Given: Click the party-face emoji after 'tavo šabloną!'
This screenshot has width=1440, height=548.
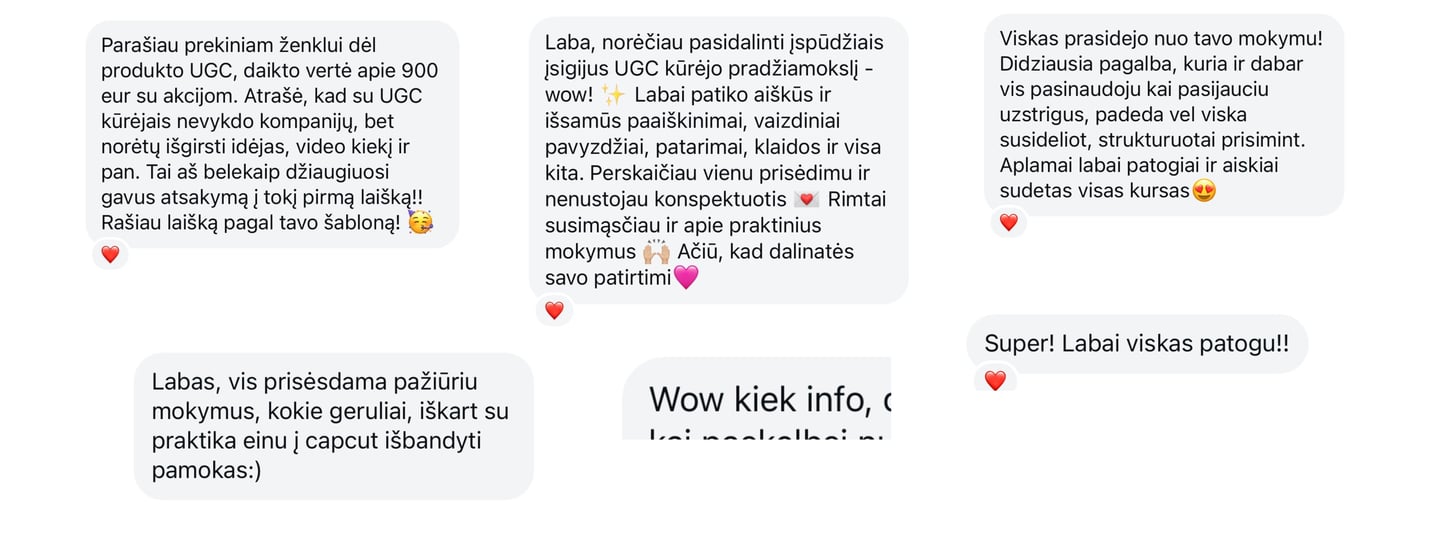Looking at the screenshot, I should tap(422, 223).
